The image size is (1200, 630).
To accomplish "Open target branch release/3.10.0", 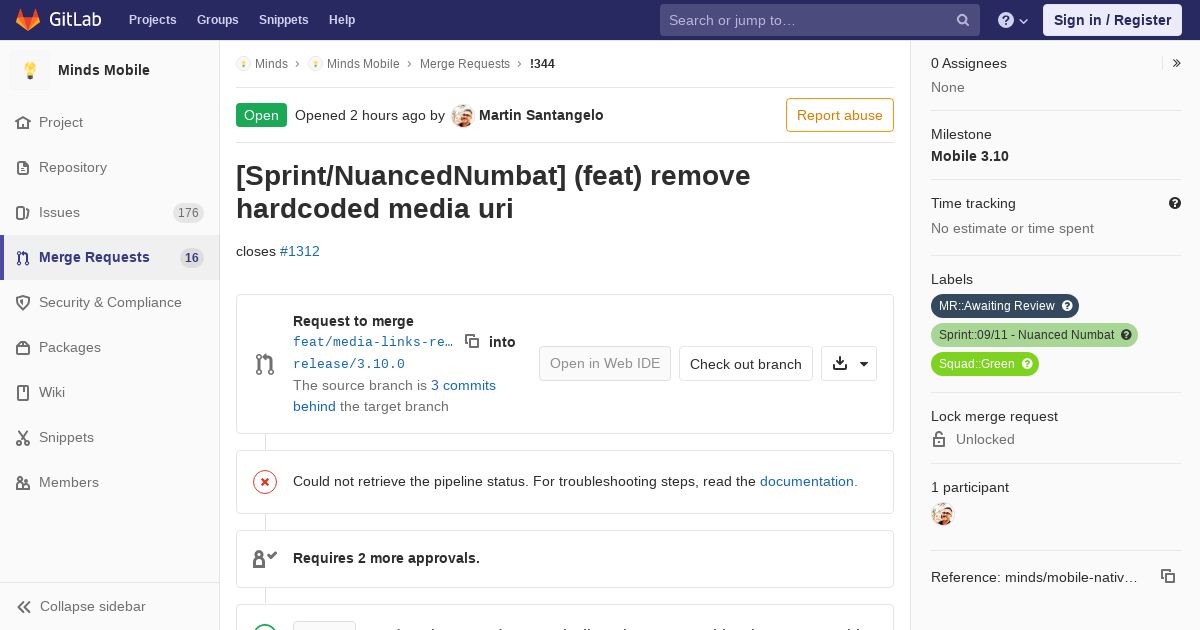I will click(x=349, y=364).
